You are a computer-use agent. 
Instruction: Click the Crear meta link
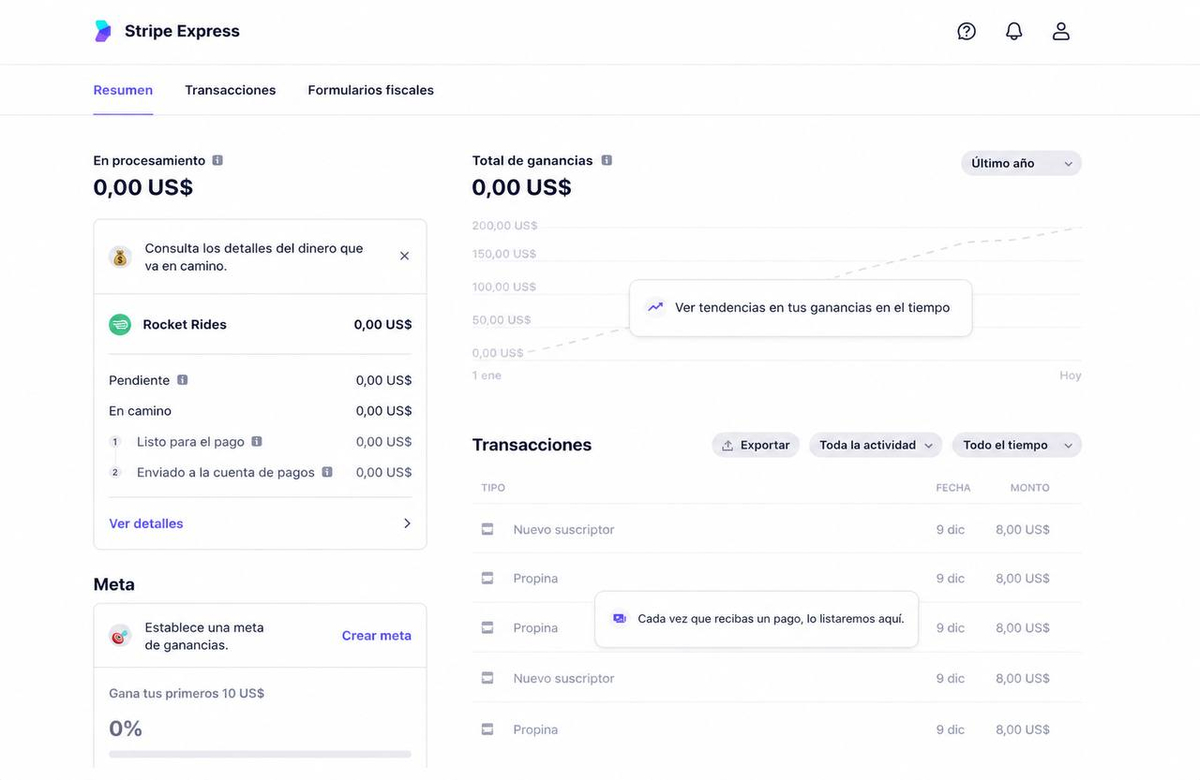click(x=376, y=635)
